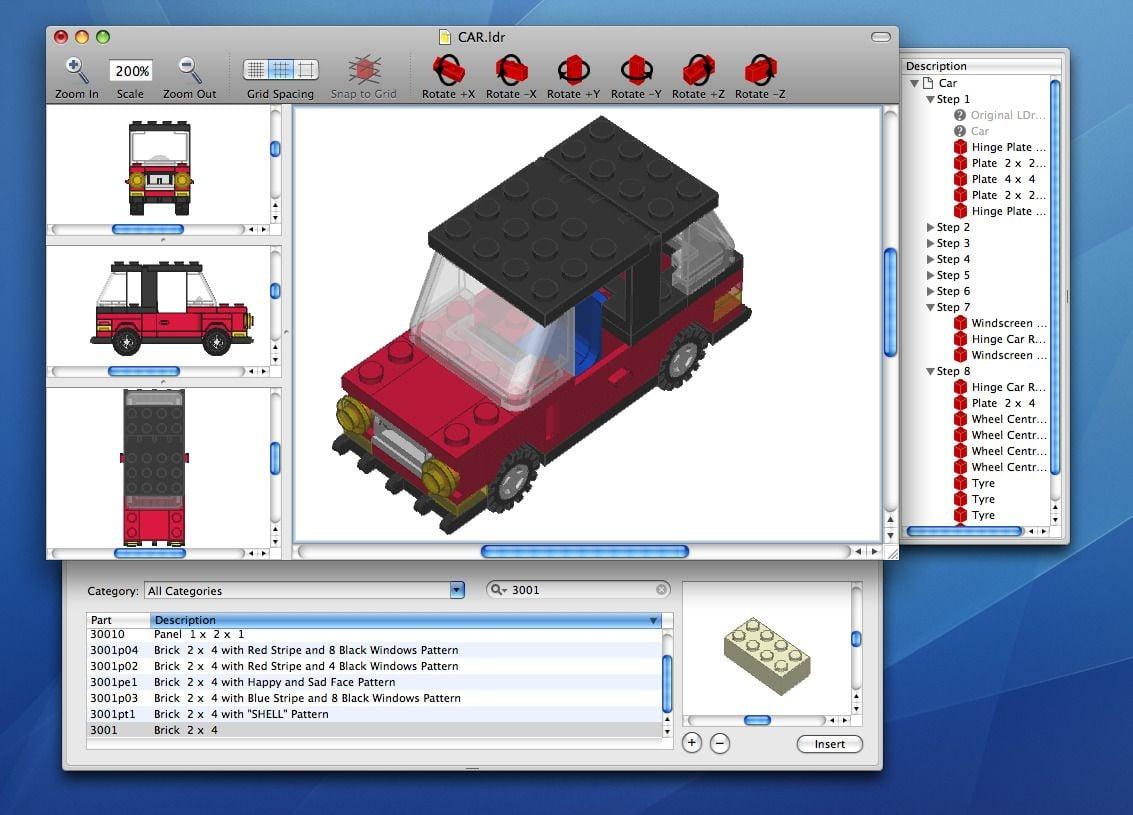Reverse sort on the part list Description column header
The image size is (1133, 815).
pos(406,620)
